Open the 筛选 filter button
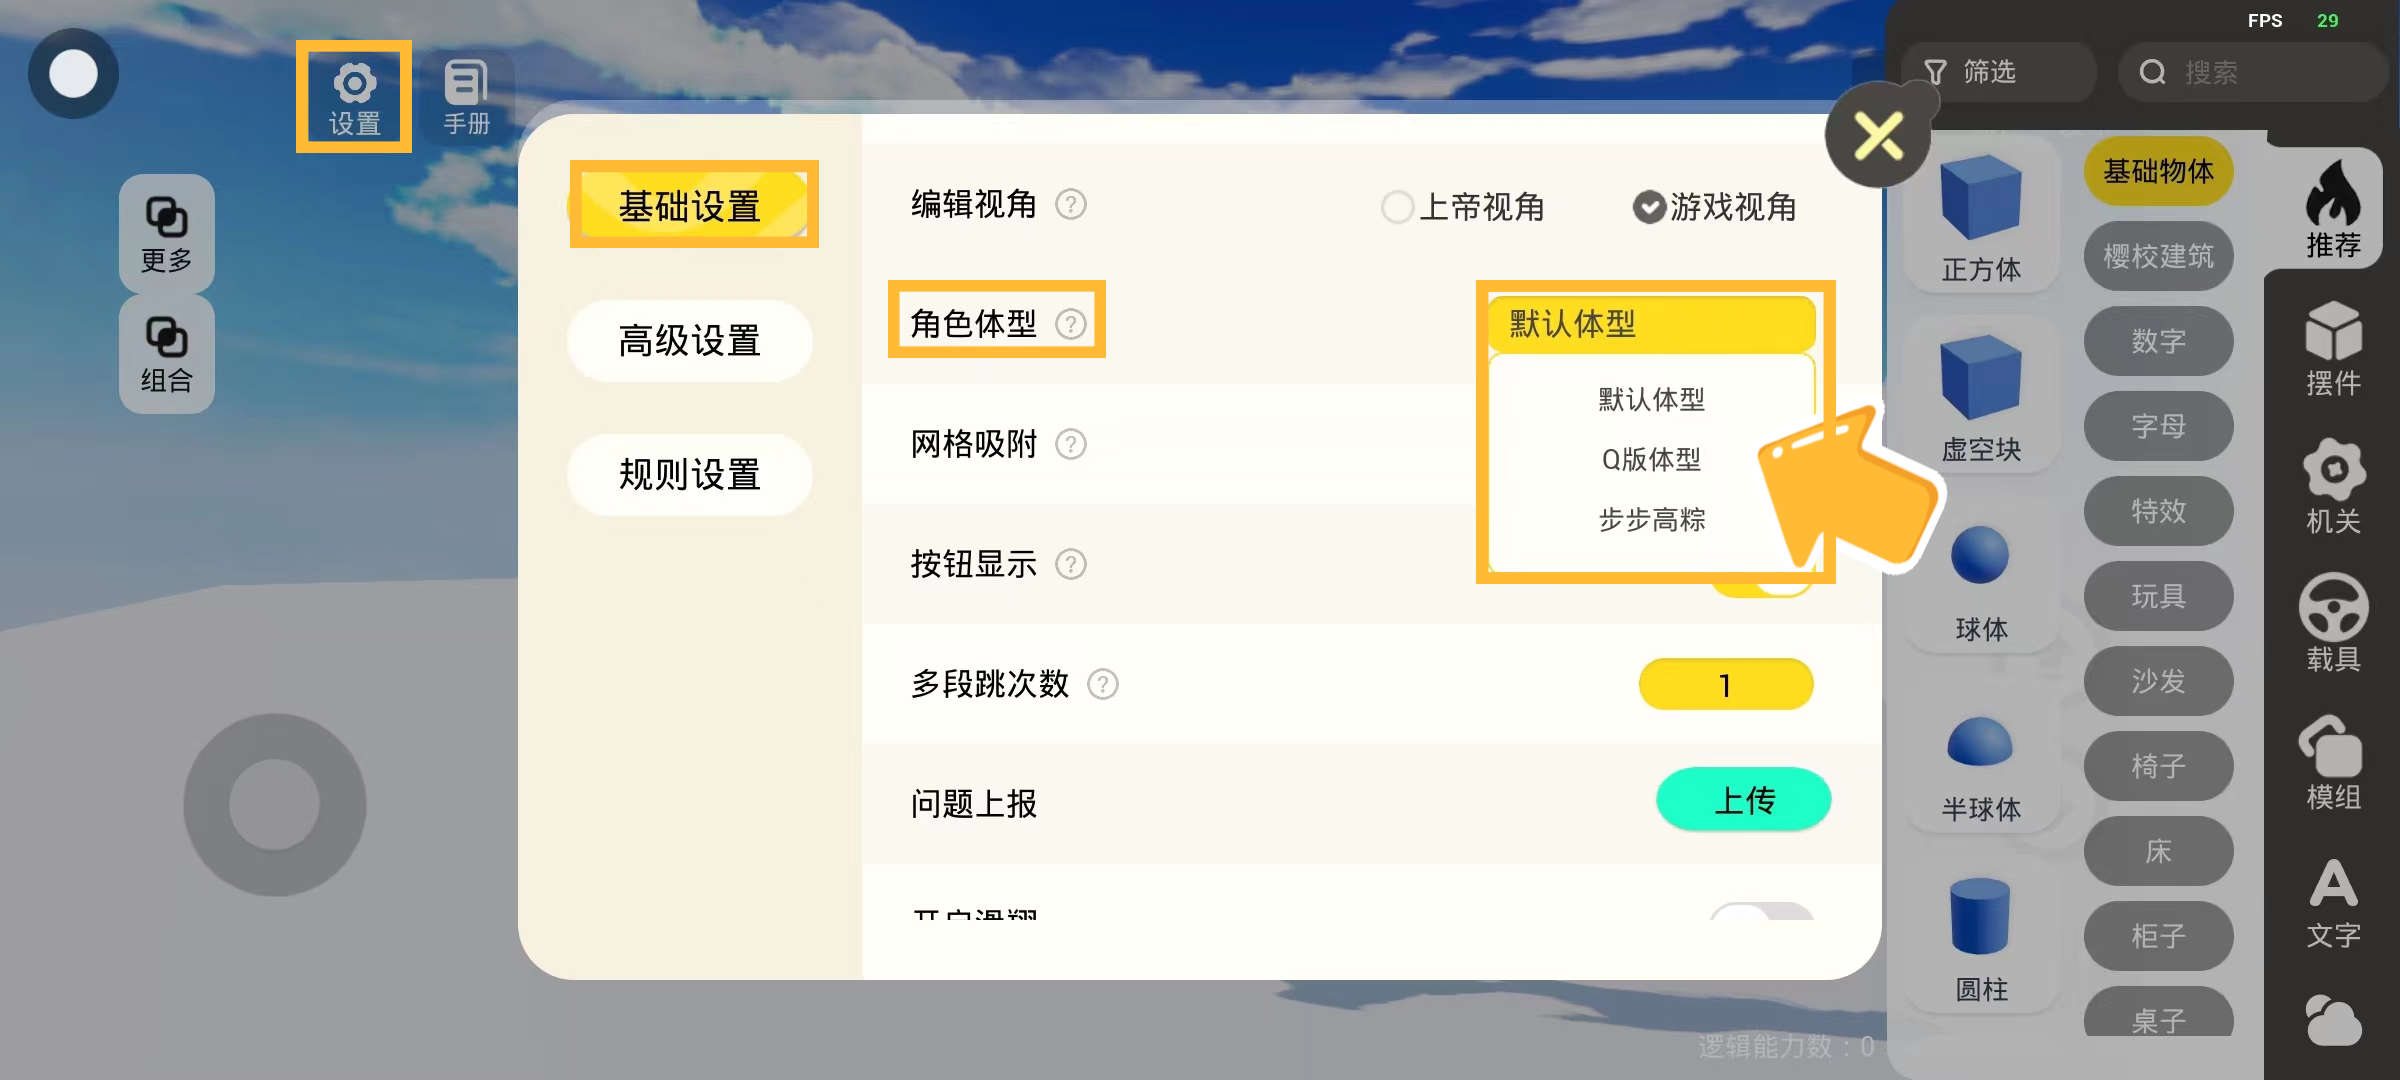2400x1080 pixels. point(1996,72)
